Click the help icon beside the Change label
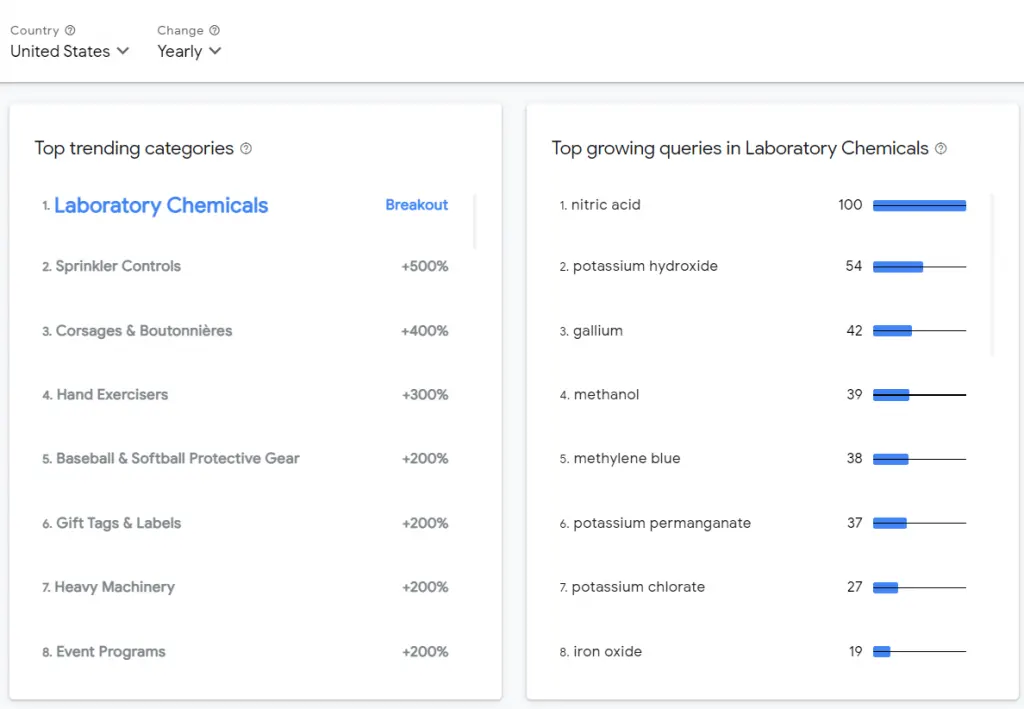 (x=216, y=30)
